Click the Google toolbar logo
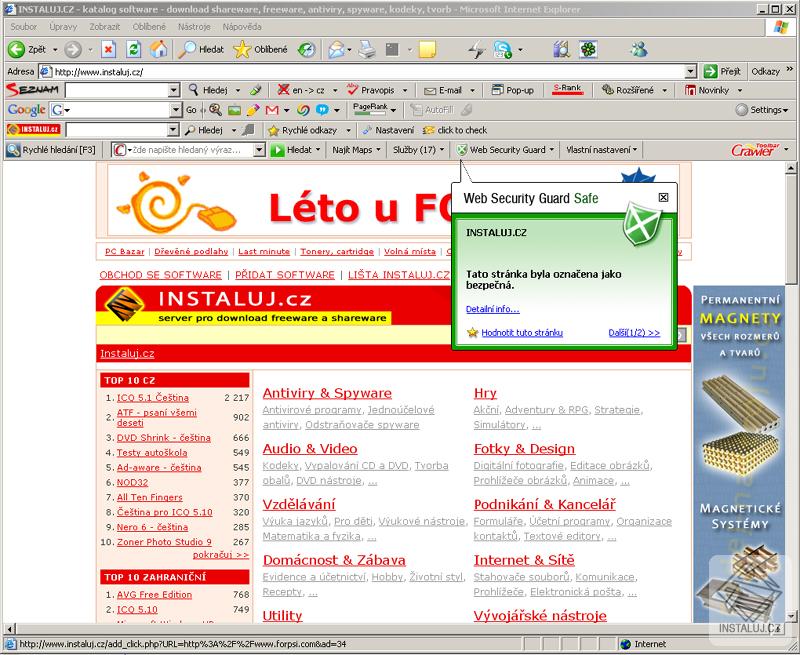 tap(27, 110)
